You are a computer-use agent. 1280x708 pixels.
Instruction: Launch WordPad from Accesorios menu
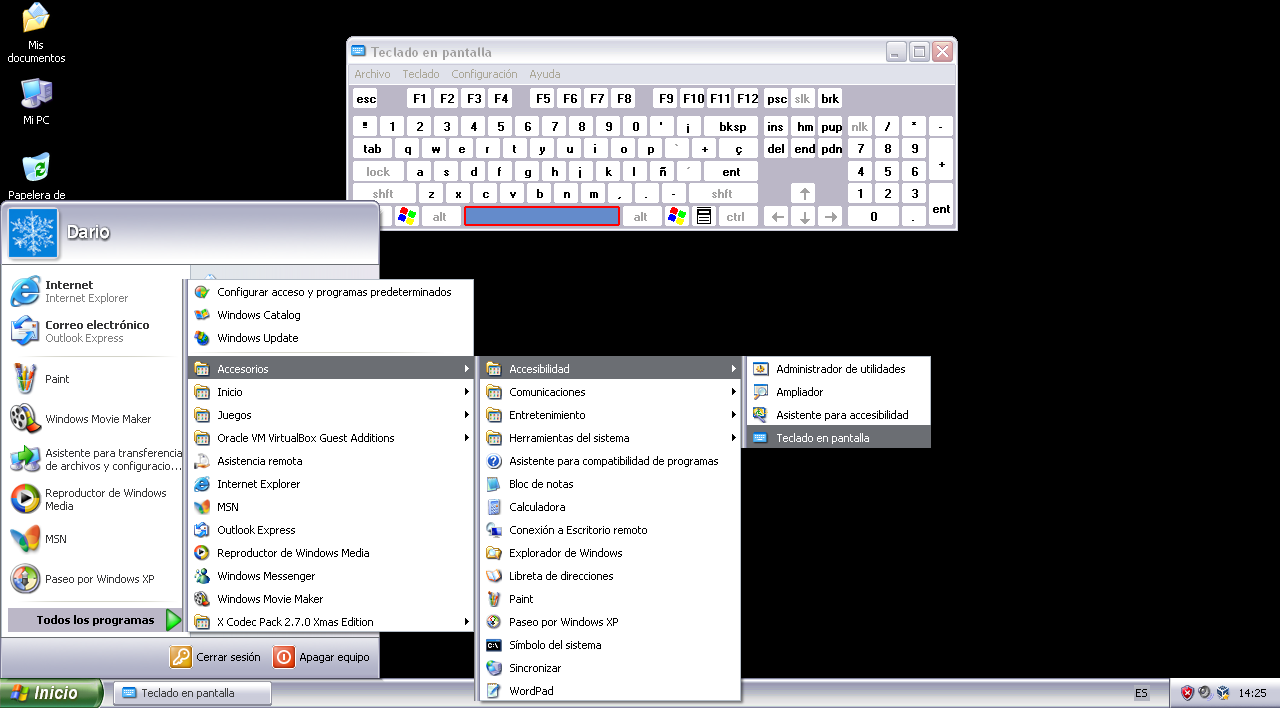[x=610, y=691]
